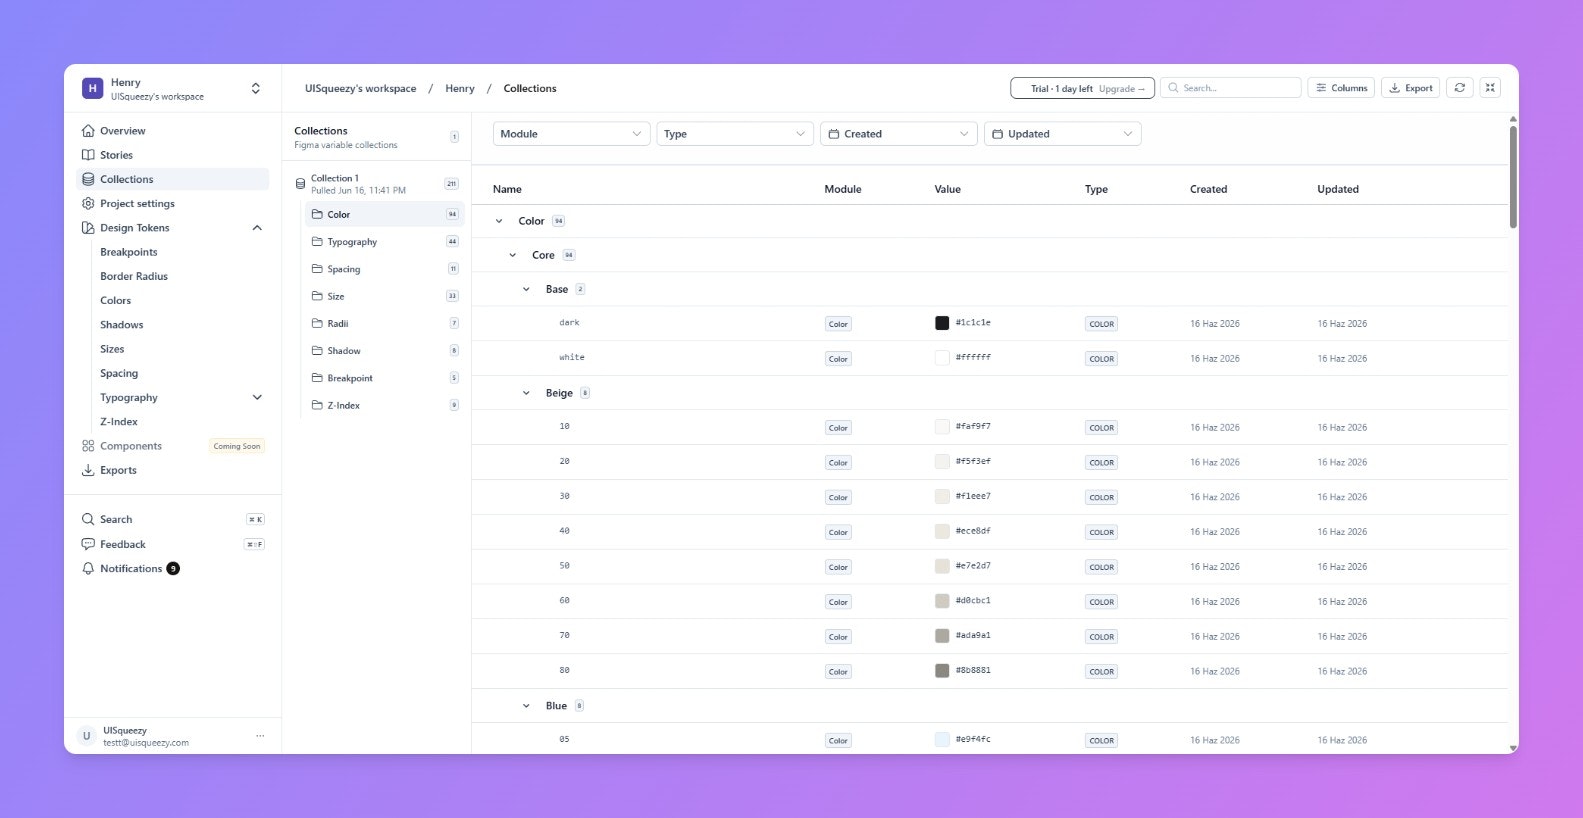1583x818 pixels.
Task: Click the refresh icon in the top toolbar
Action: [x=1460, y=88]
